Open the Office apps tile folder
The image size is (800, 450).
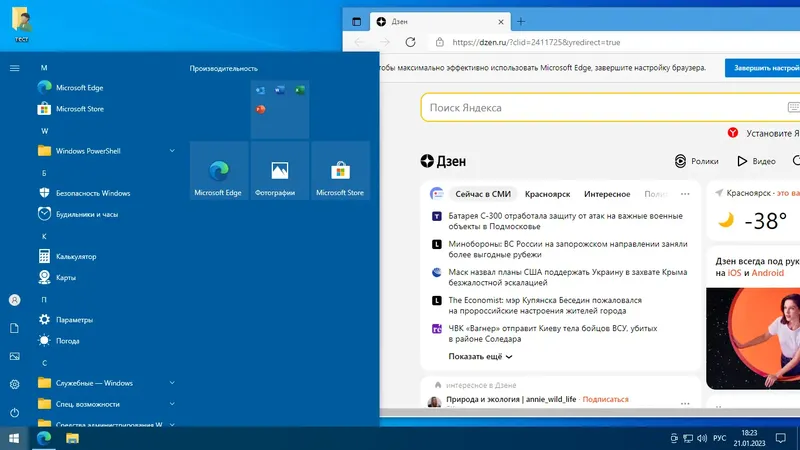[x=280, y=109]
